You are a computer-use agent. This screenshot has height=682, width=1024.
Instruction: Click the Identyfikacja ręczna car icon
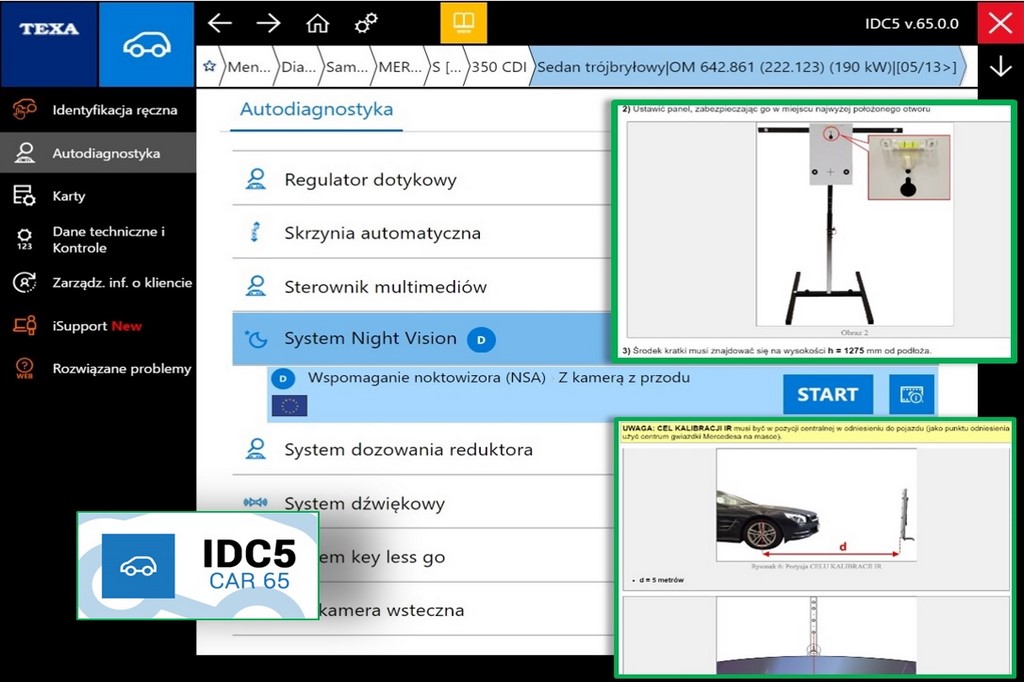click(25, 110)
